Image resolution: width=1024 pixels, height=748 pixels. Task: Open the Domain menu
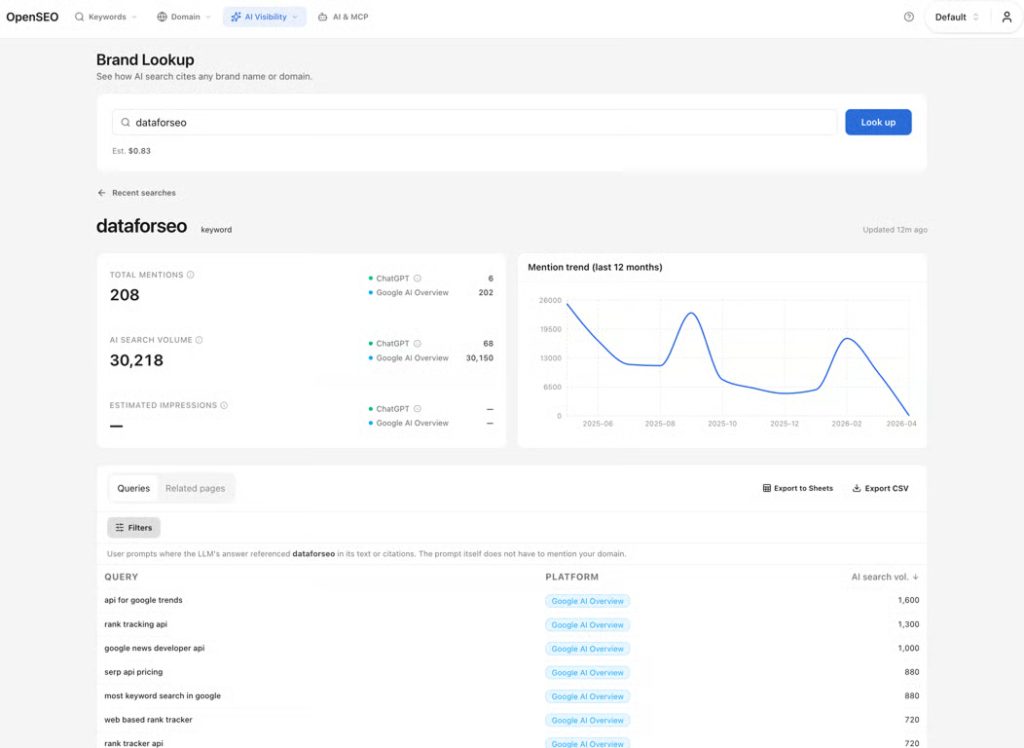(184, 17)
